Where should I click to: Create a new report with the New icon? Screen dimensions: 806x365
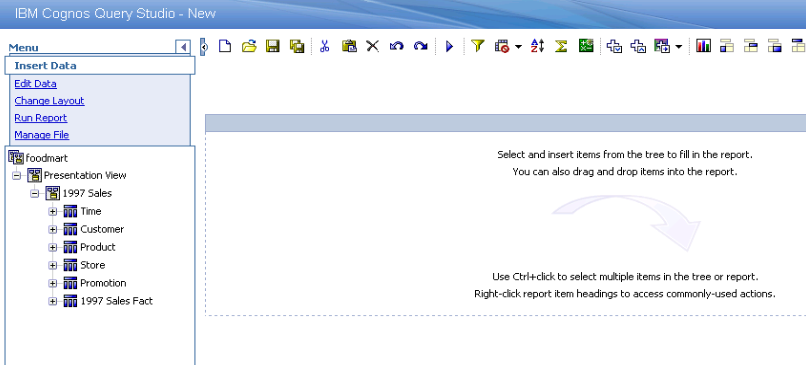click(x=225, y=46)
